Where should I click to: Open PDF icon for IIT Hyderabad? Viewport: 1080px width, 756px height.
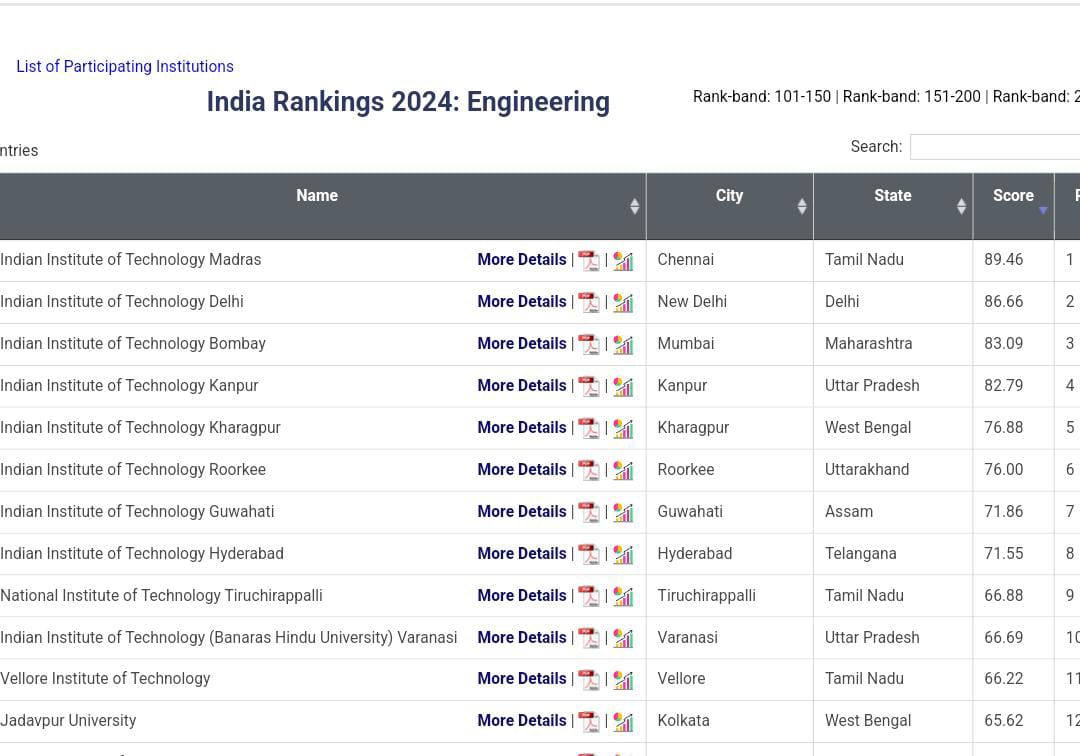point(589,555)
